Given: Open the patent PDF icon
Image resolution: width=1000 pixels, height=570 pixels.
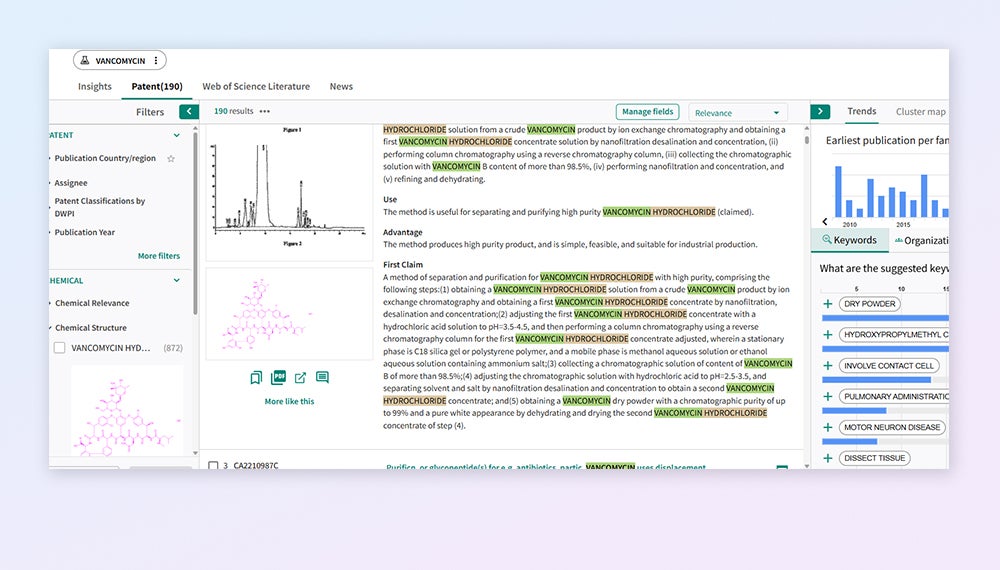Looking at the screenshot, I should click(x=278, y=377).
